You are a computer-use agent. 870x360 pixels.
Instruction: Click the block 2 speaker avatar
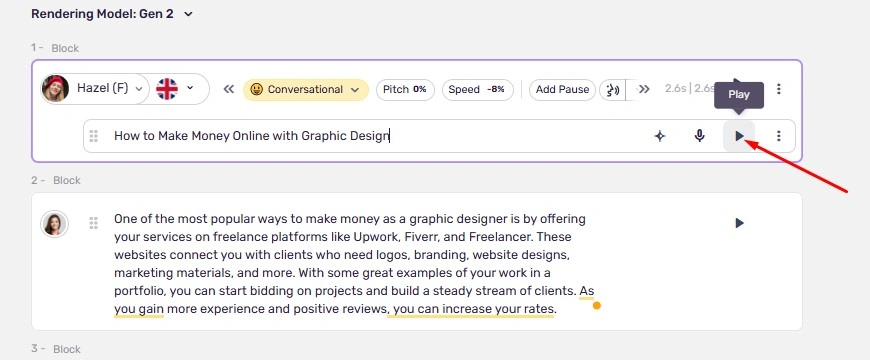[54, 224]
